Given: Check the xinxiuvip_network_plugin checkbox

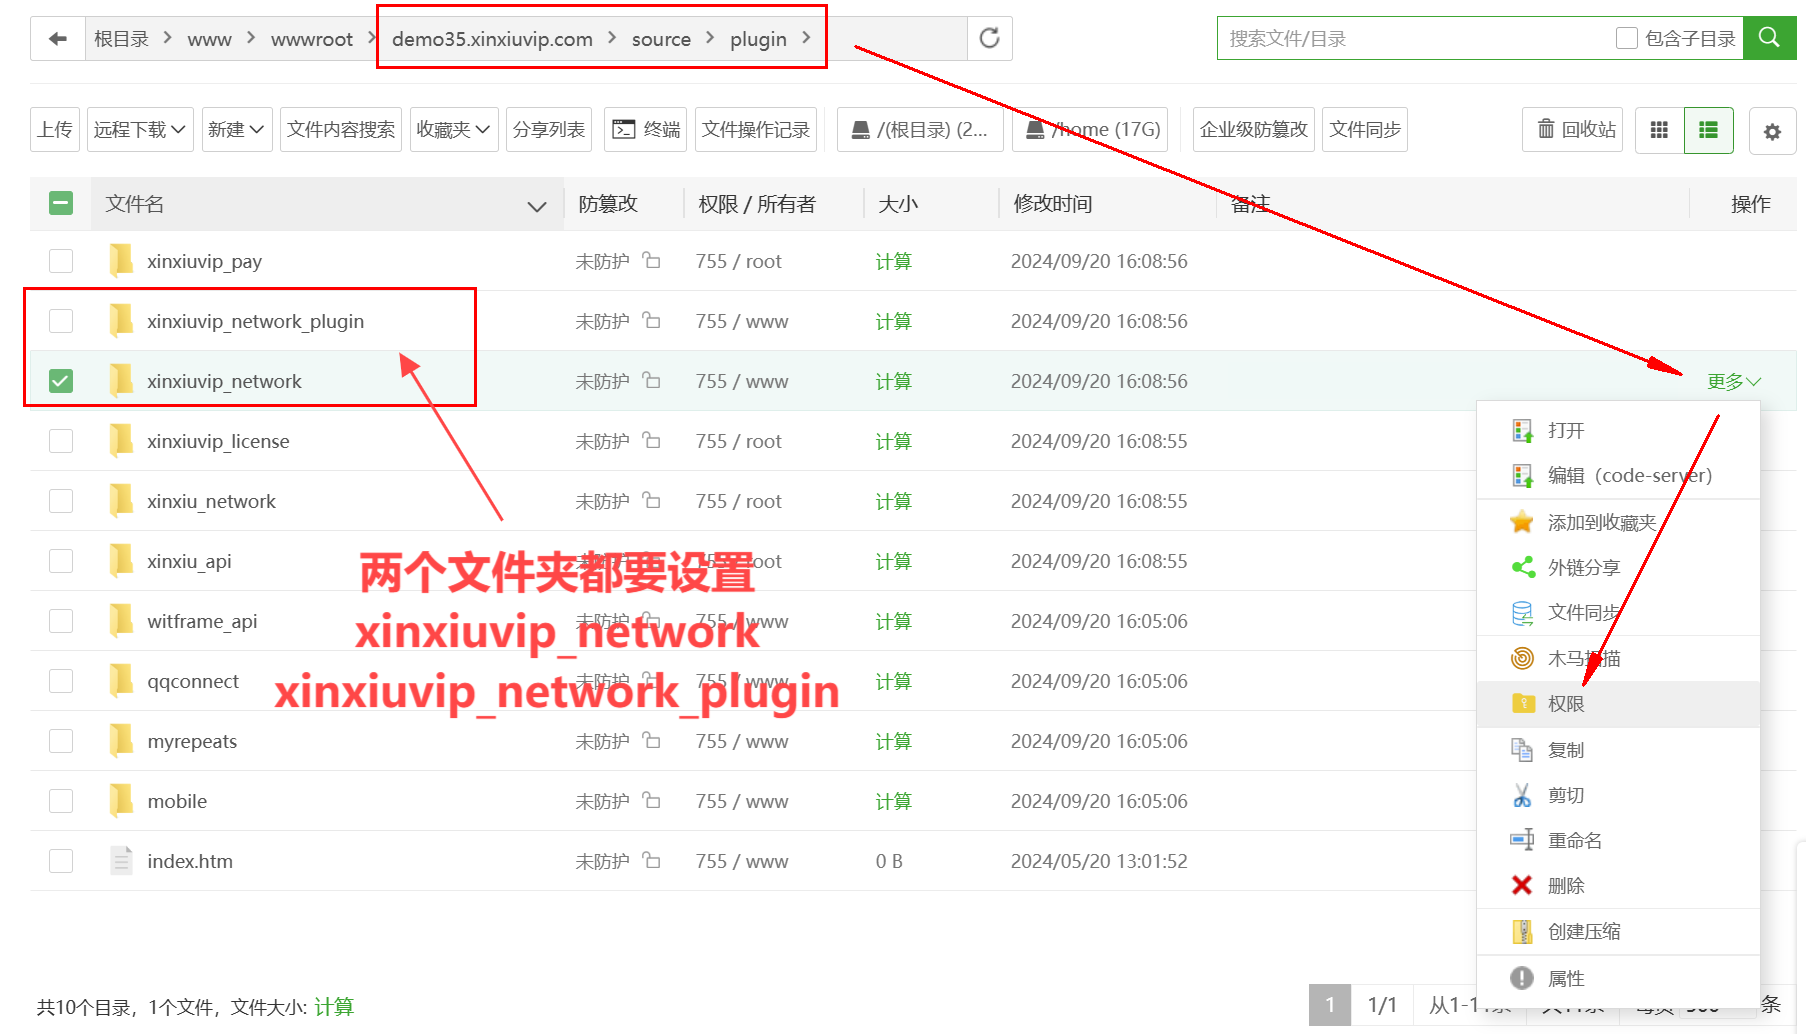Looking at the screenshot, I should click(61, 321).
